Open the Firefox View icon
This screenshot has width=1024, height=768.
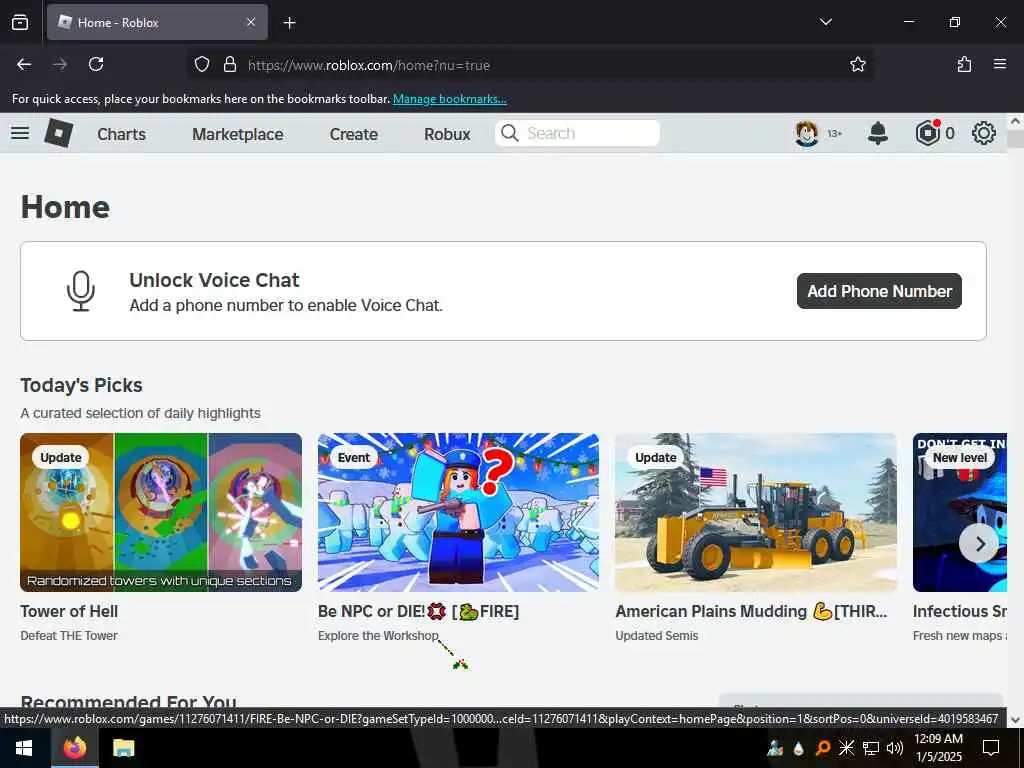(x=20, y=23)
